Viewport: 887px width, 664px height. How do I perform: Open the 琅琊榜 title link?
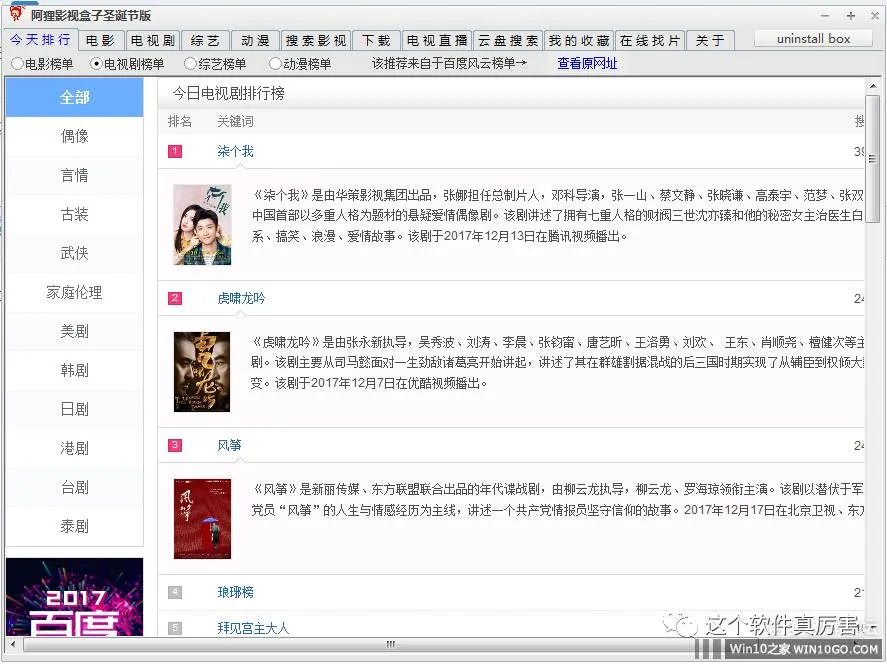pyautogui.click(x=235, y=592)
